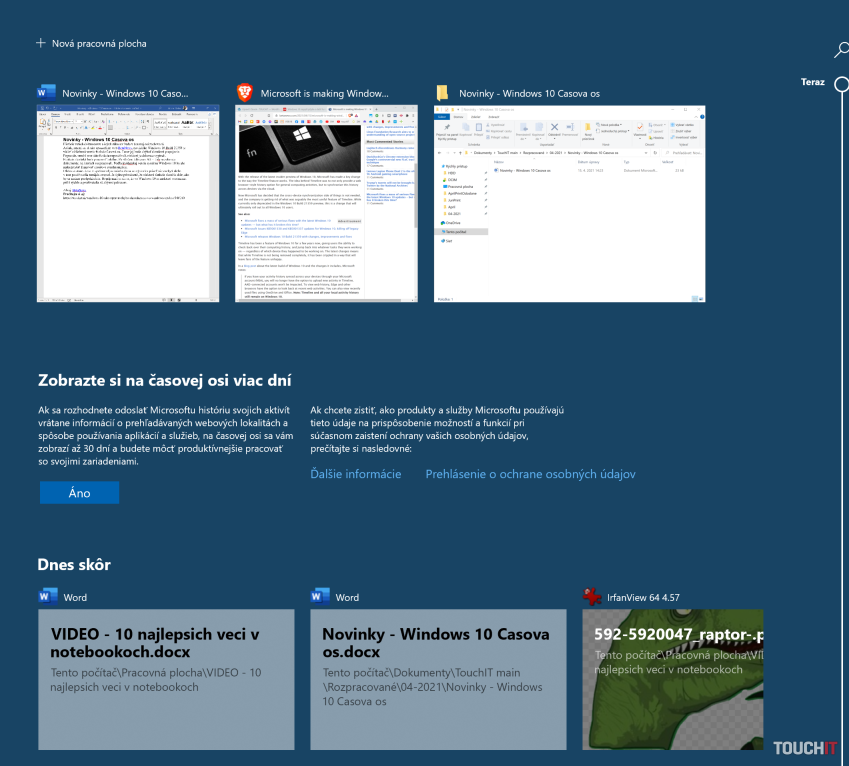The height and width of the screenshot is (766, 849).
Task: Switch to the Word document window preview
Action: [x=128, y=204]
